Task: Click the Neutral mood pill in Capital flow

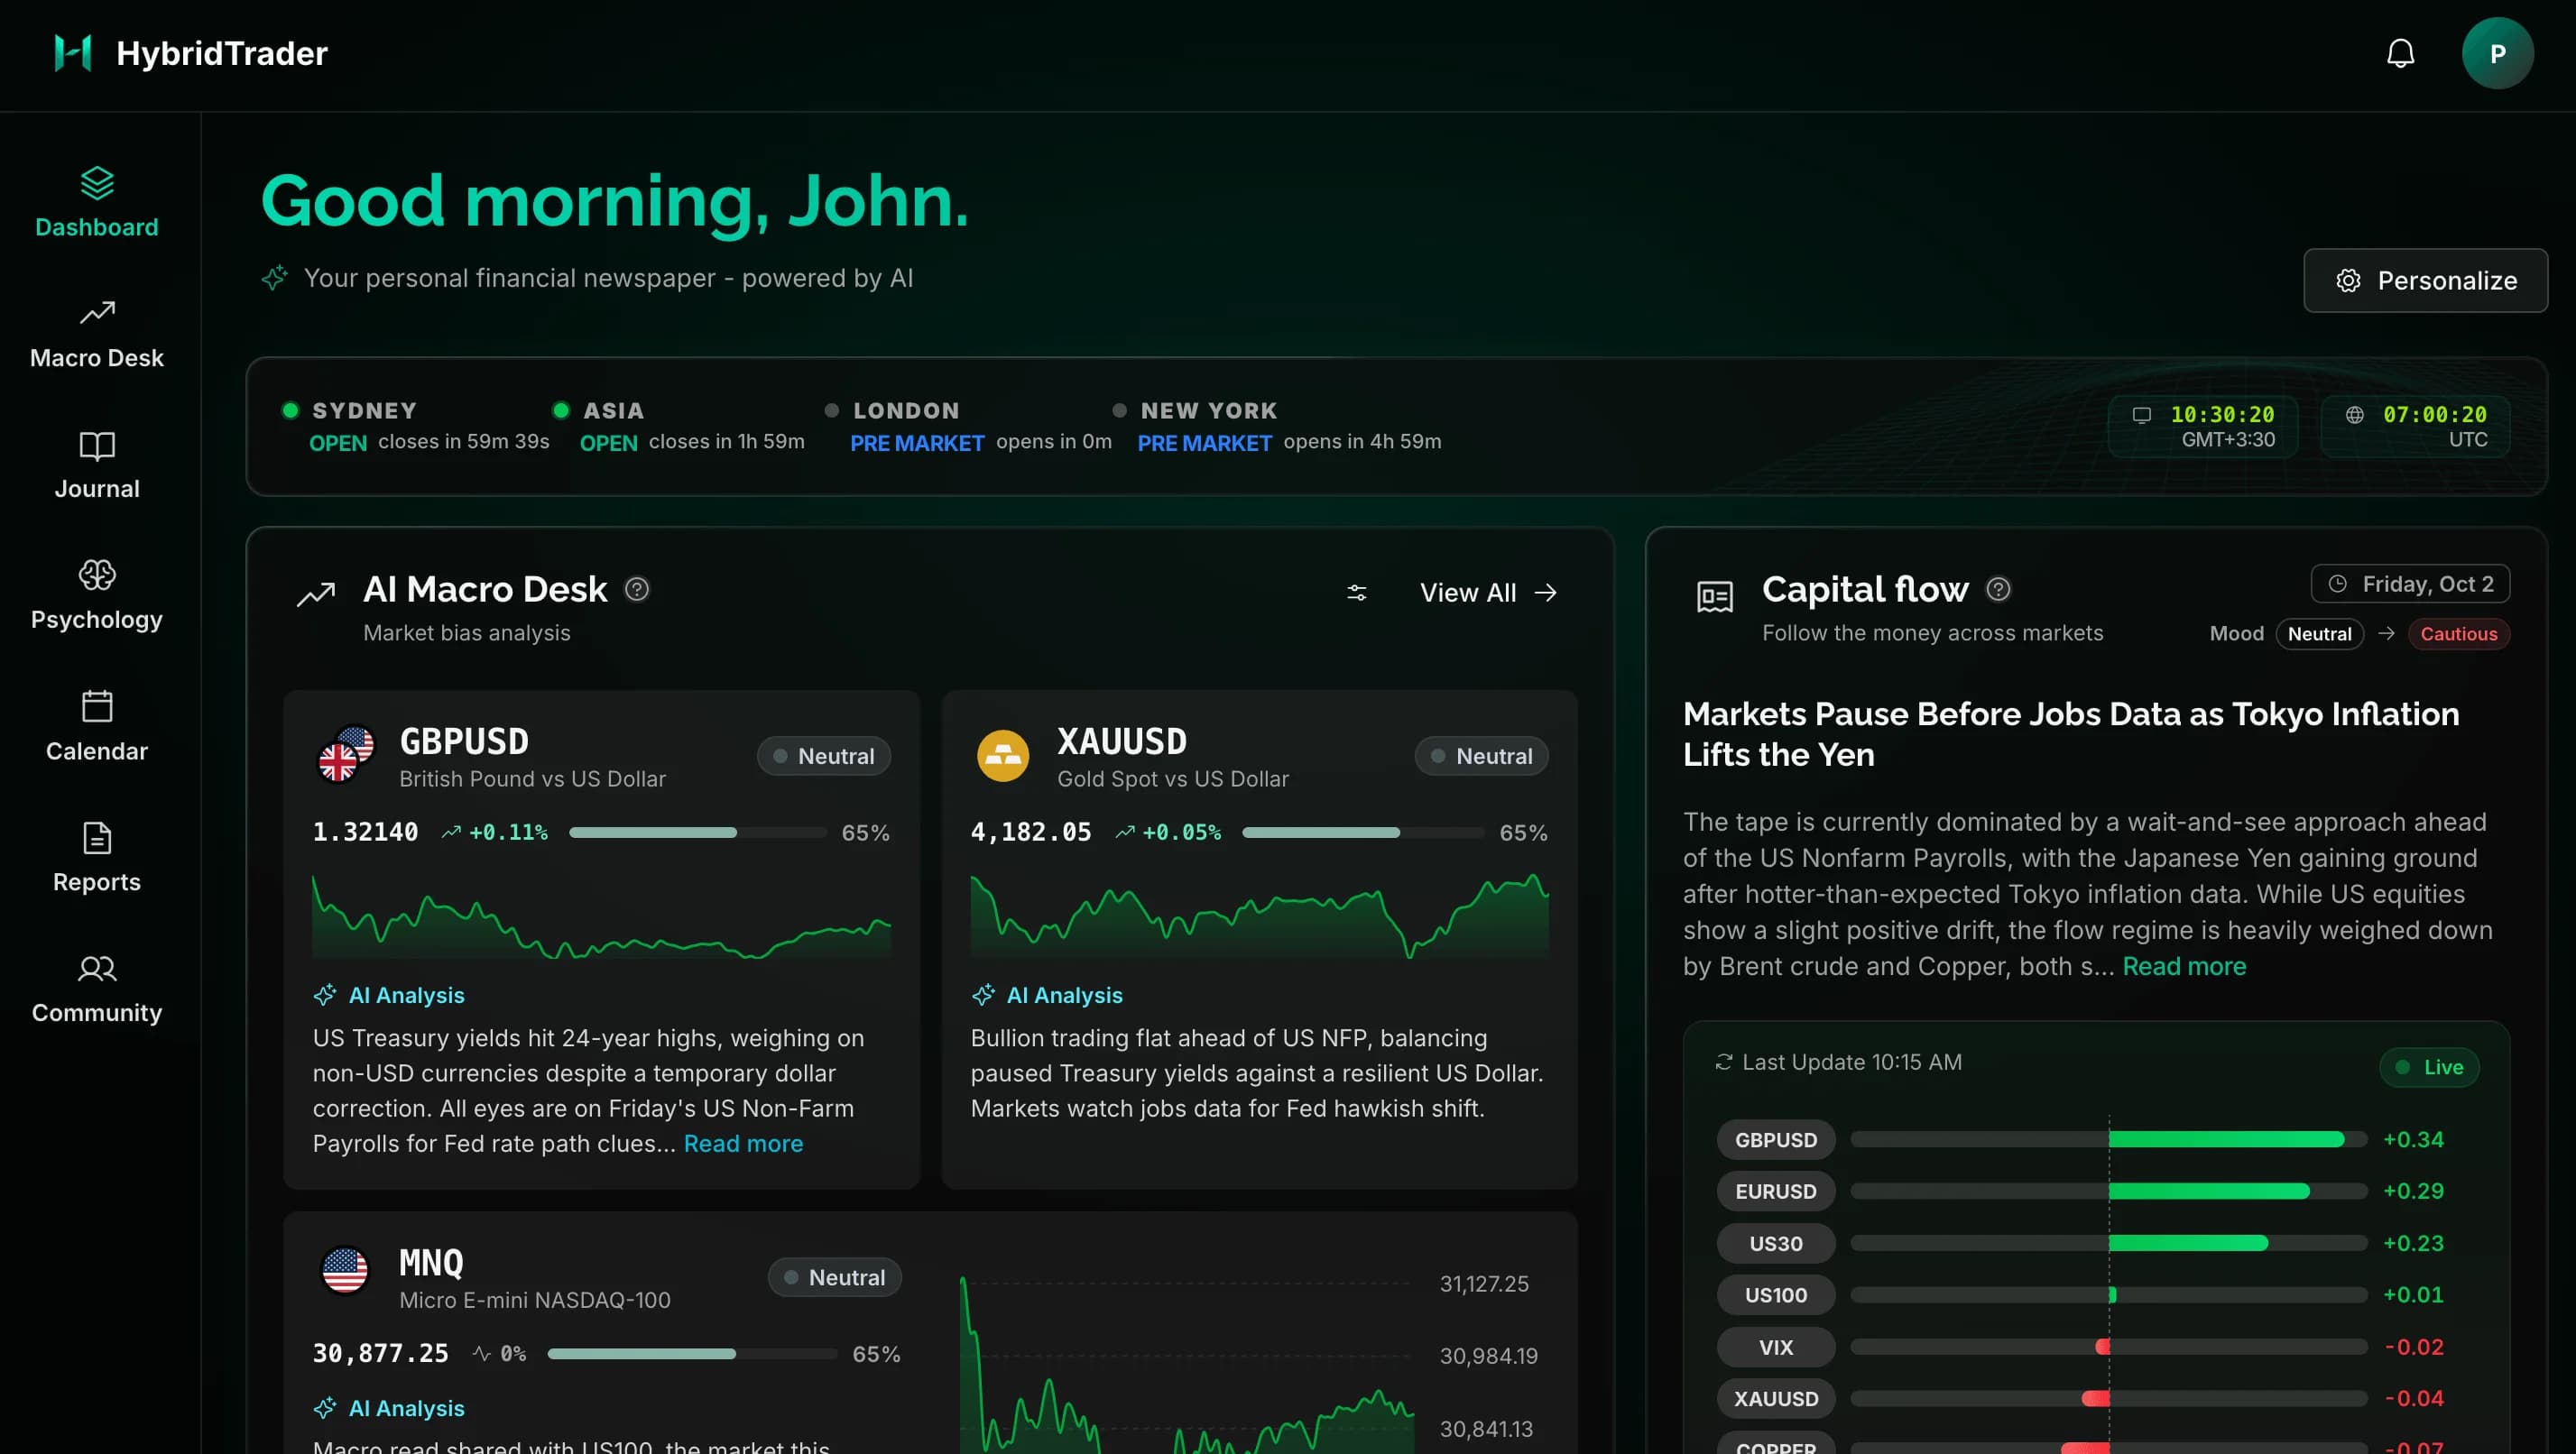Action: [2319, 634]
